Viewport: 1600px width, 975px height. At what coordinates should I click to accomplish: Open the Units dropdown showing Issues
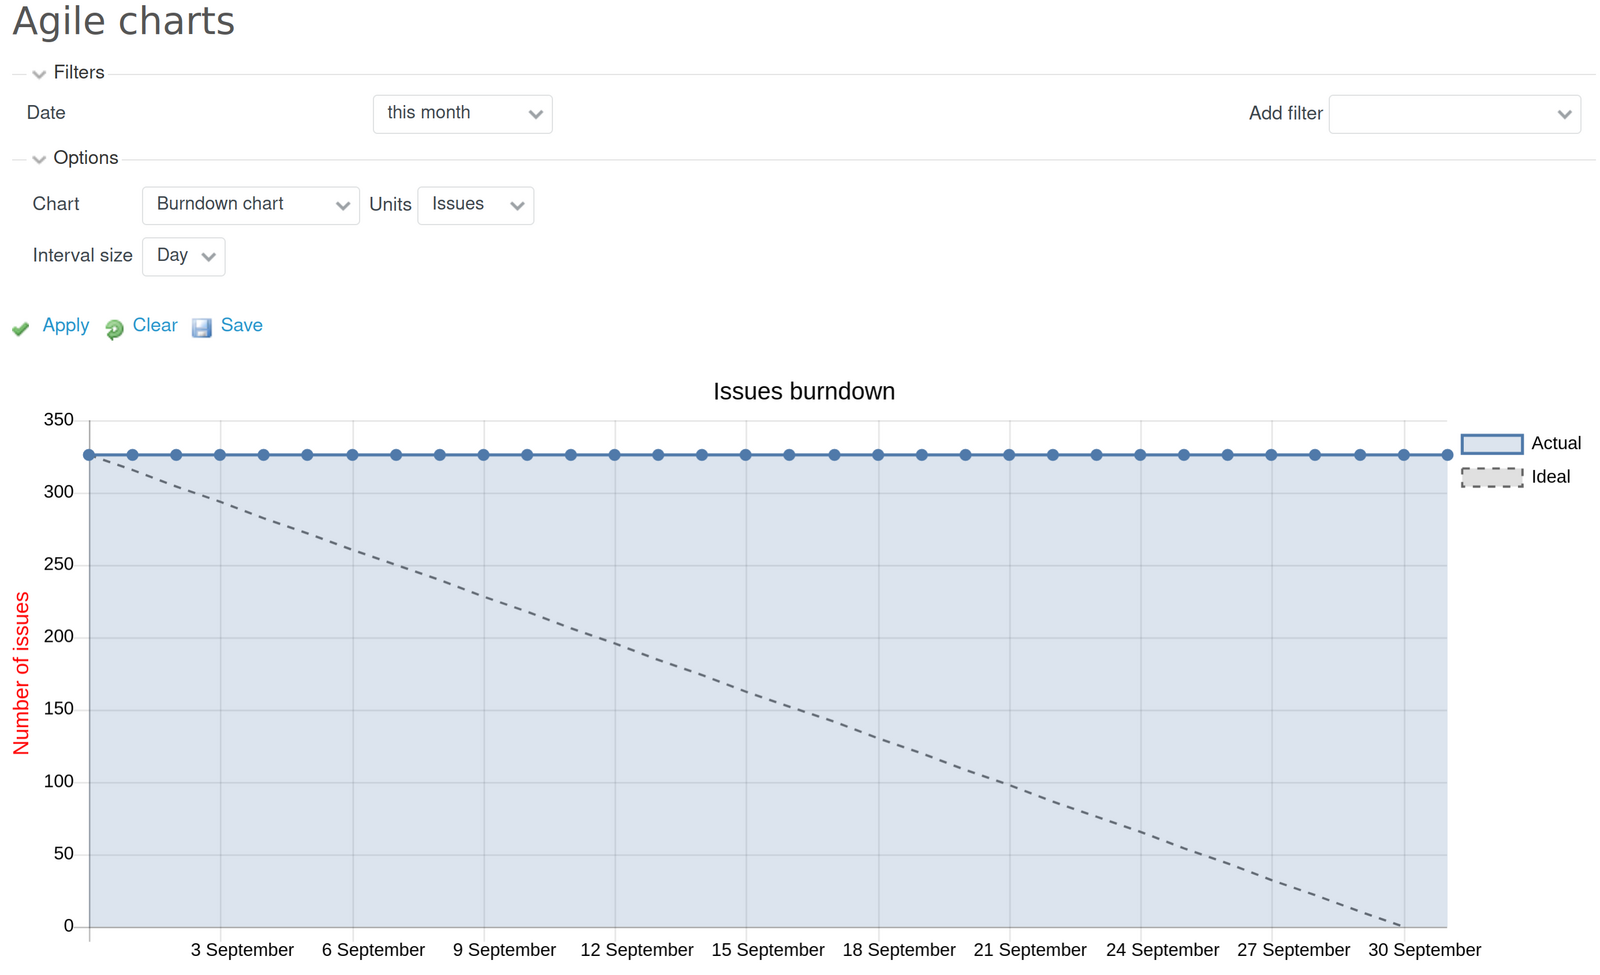(517, 205)
